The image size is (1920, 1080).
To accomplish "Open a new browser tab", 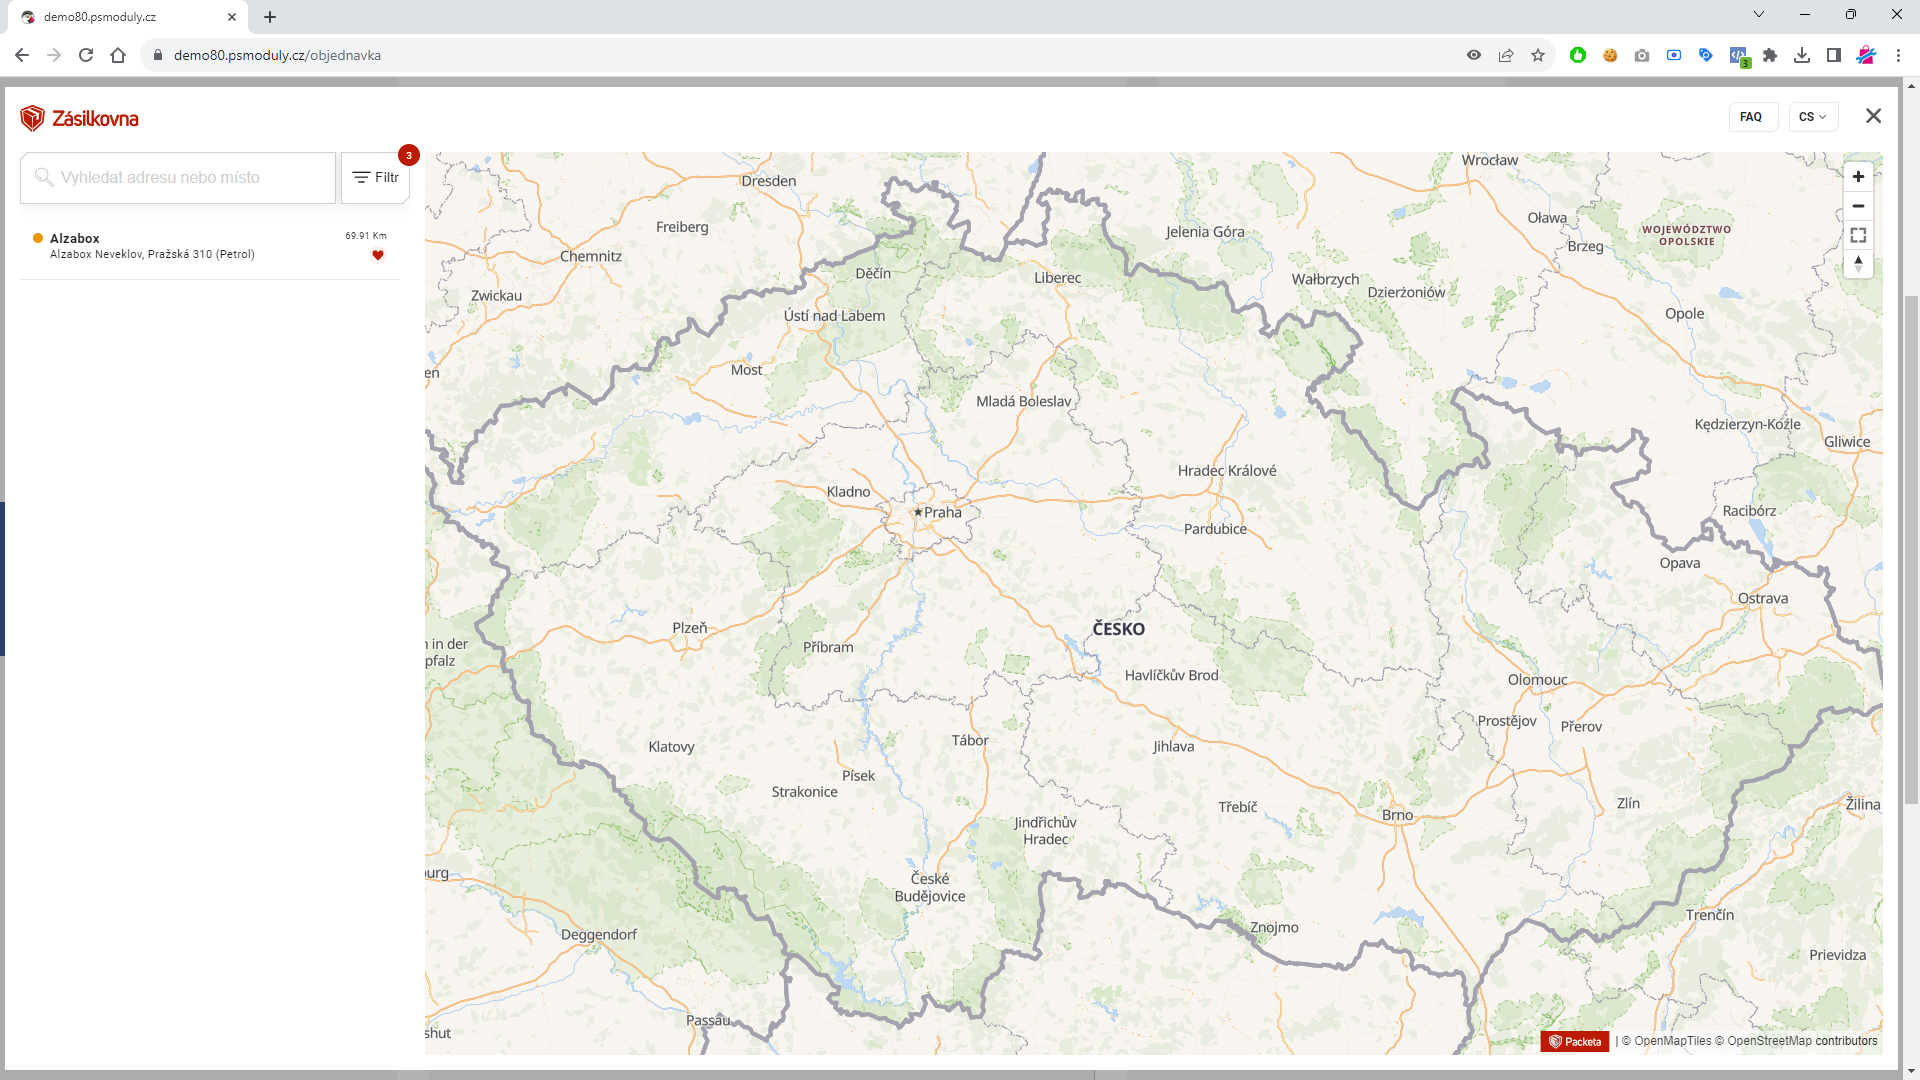I will (x=270, y=17).
